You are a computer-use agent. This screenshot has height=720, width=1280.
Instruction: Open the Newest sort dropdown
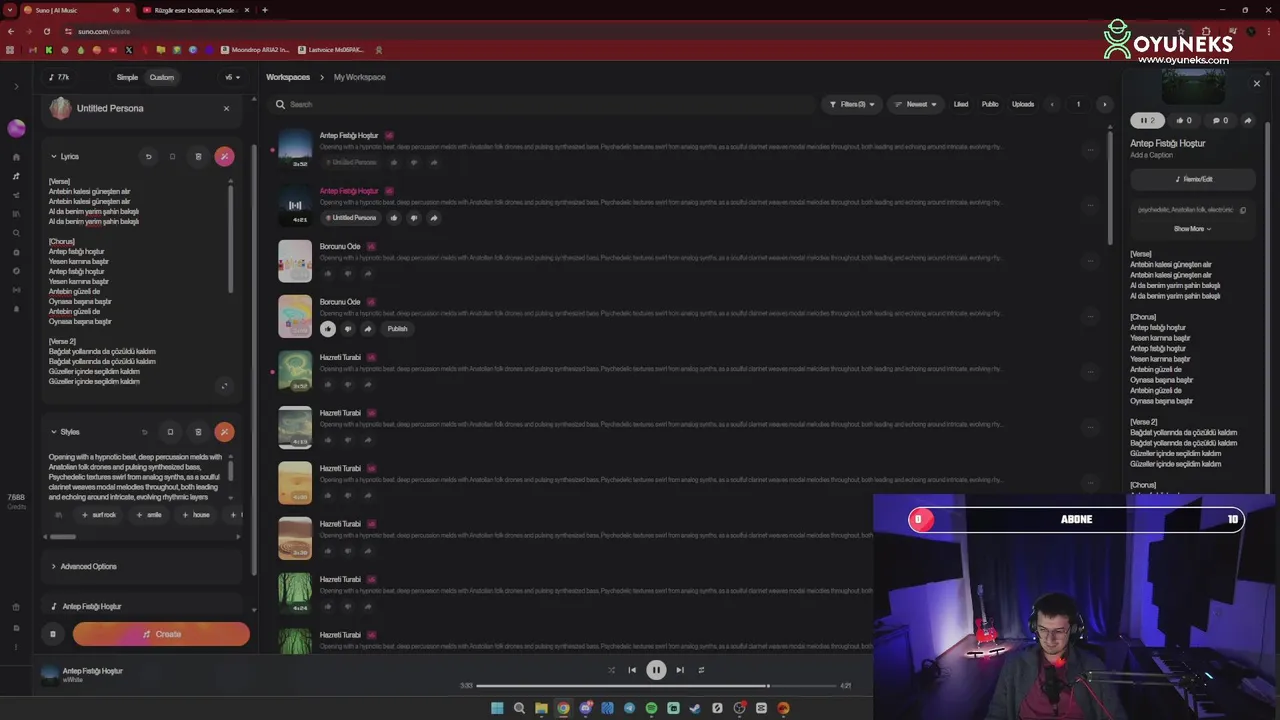point(916,104)
